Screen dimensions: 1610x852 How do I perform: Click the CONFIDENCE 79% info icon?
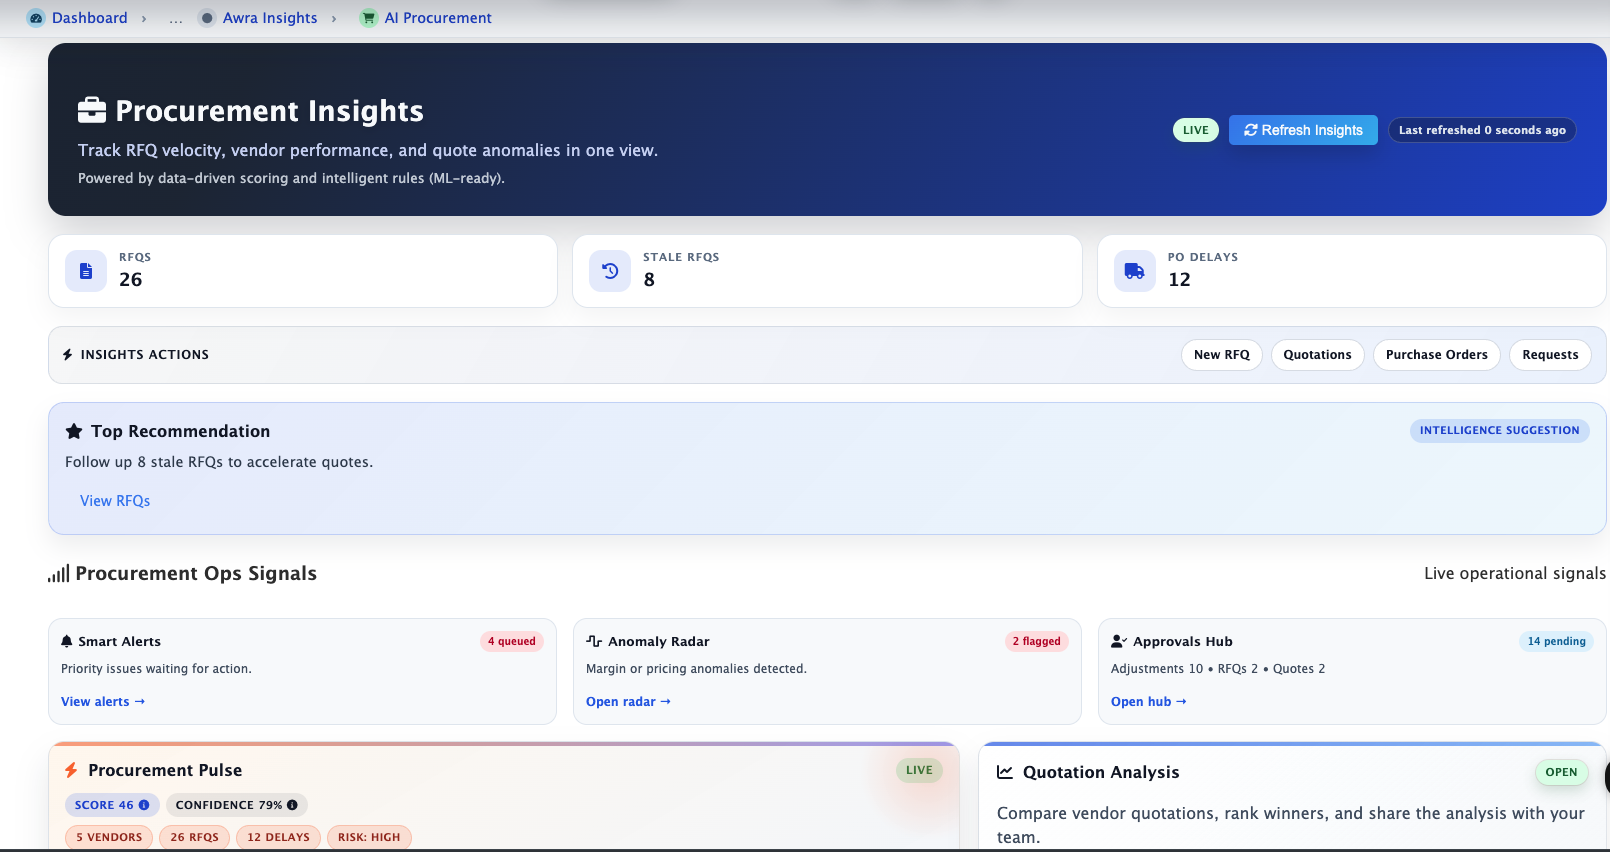click(292, 805)
